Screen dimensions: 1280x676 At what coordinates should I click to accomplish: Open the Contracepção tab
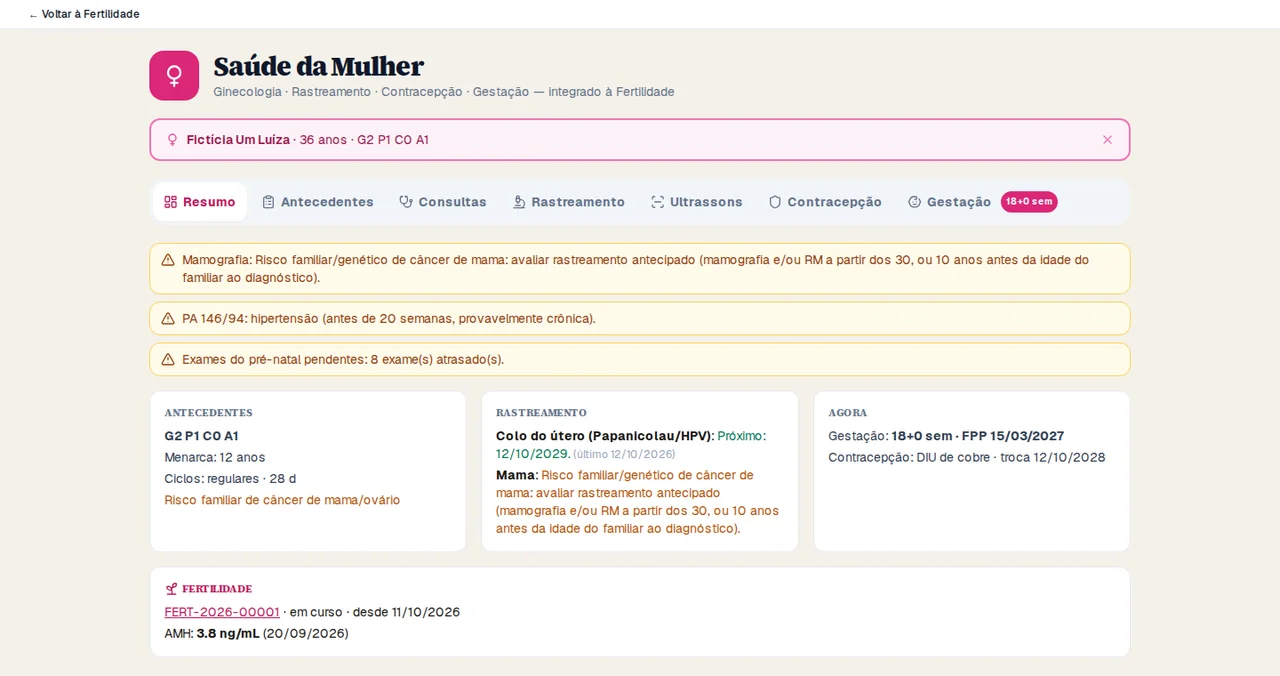coord(825,202)
